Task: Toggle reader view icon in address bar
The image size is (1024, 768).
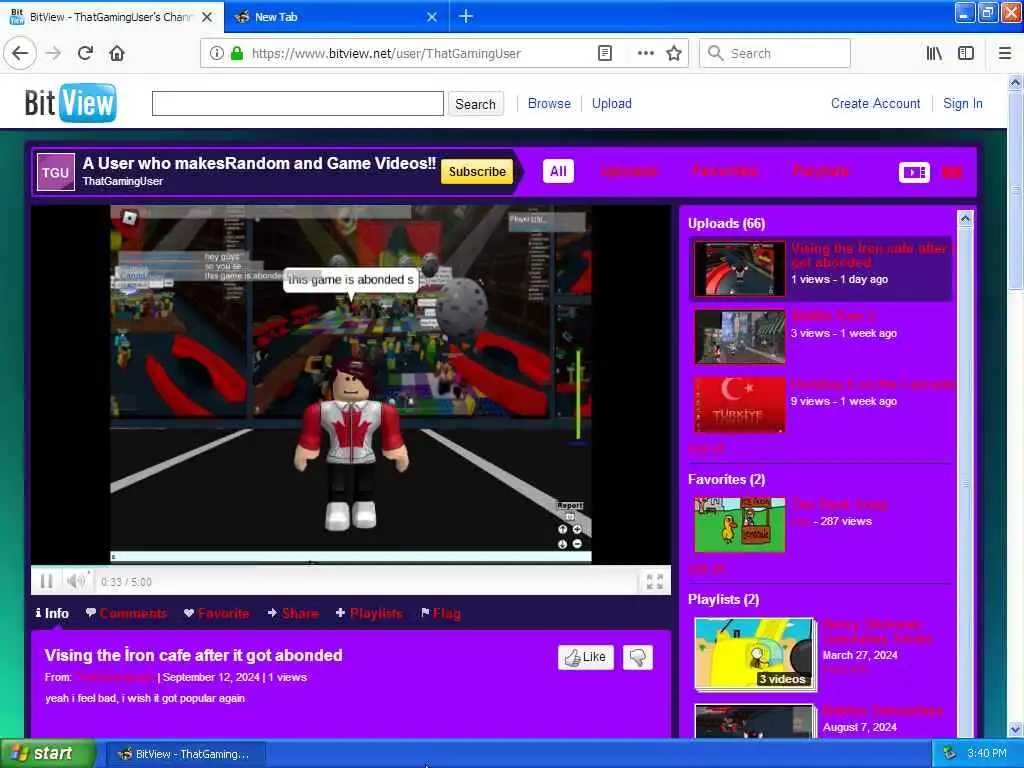Action: click(x=605, y=53)
